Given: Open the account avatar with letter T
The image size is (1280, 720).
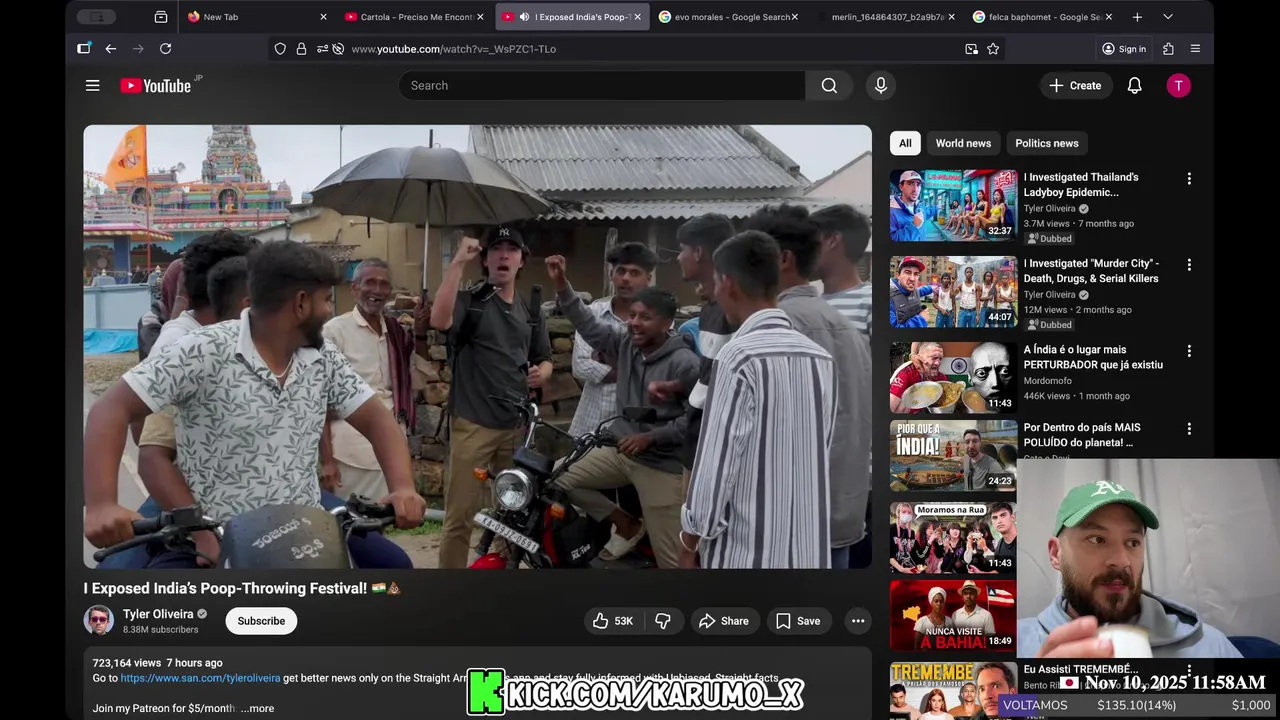Looking at the screenshot, I should (1178, 86).
